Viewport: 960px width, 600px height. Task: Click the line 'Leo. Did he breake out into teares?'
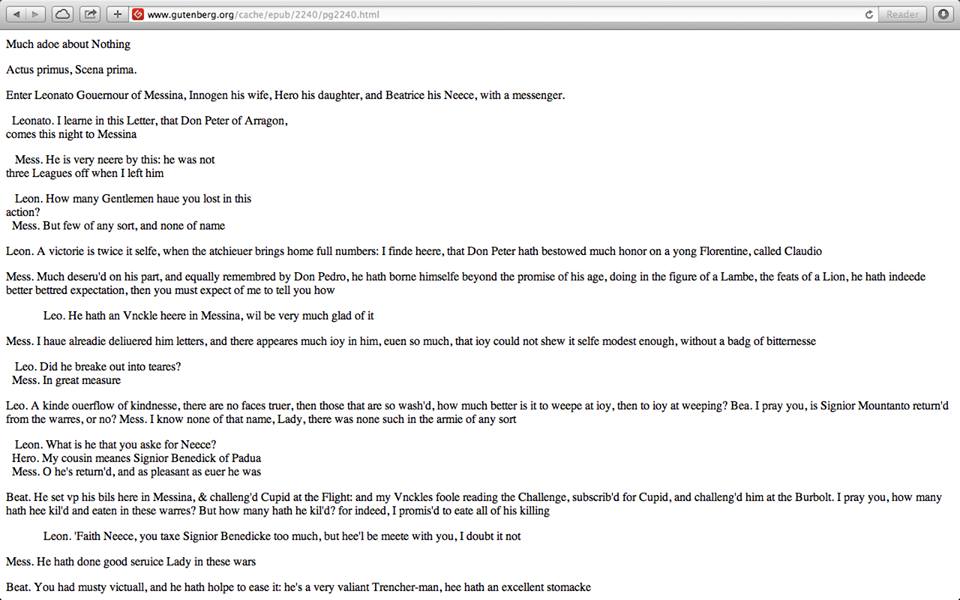click(x=98, y=367)
